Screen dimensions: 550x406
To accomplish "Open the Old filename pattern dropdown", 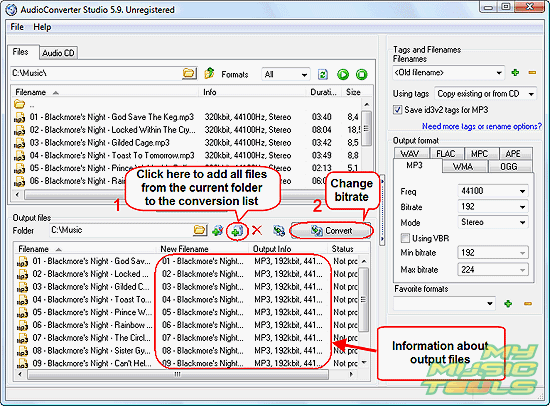I will [449, 73].
